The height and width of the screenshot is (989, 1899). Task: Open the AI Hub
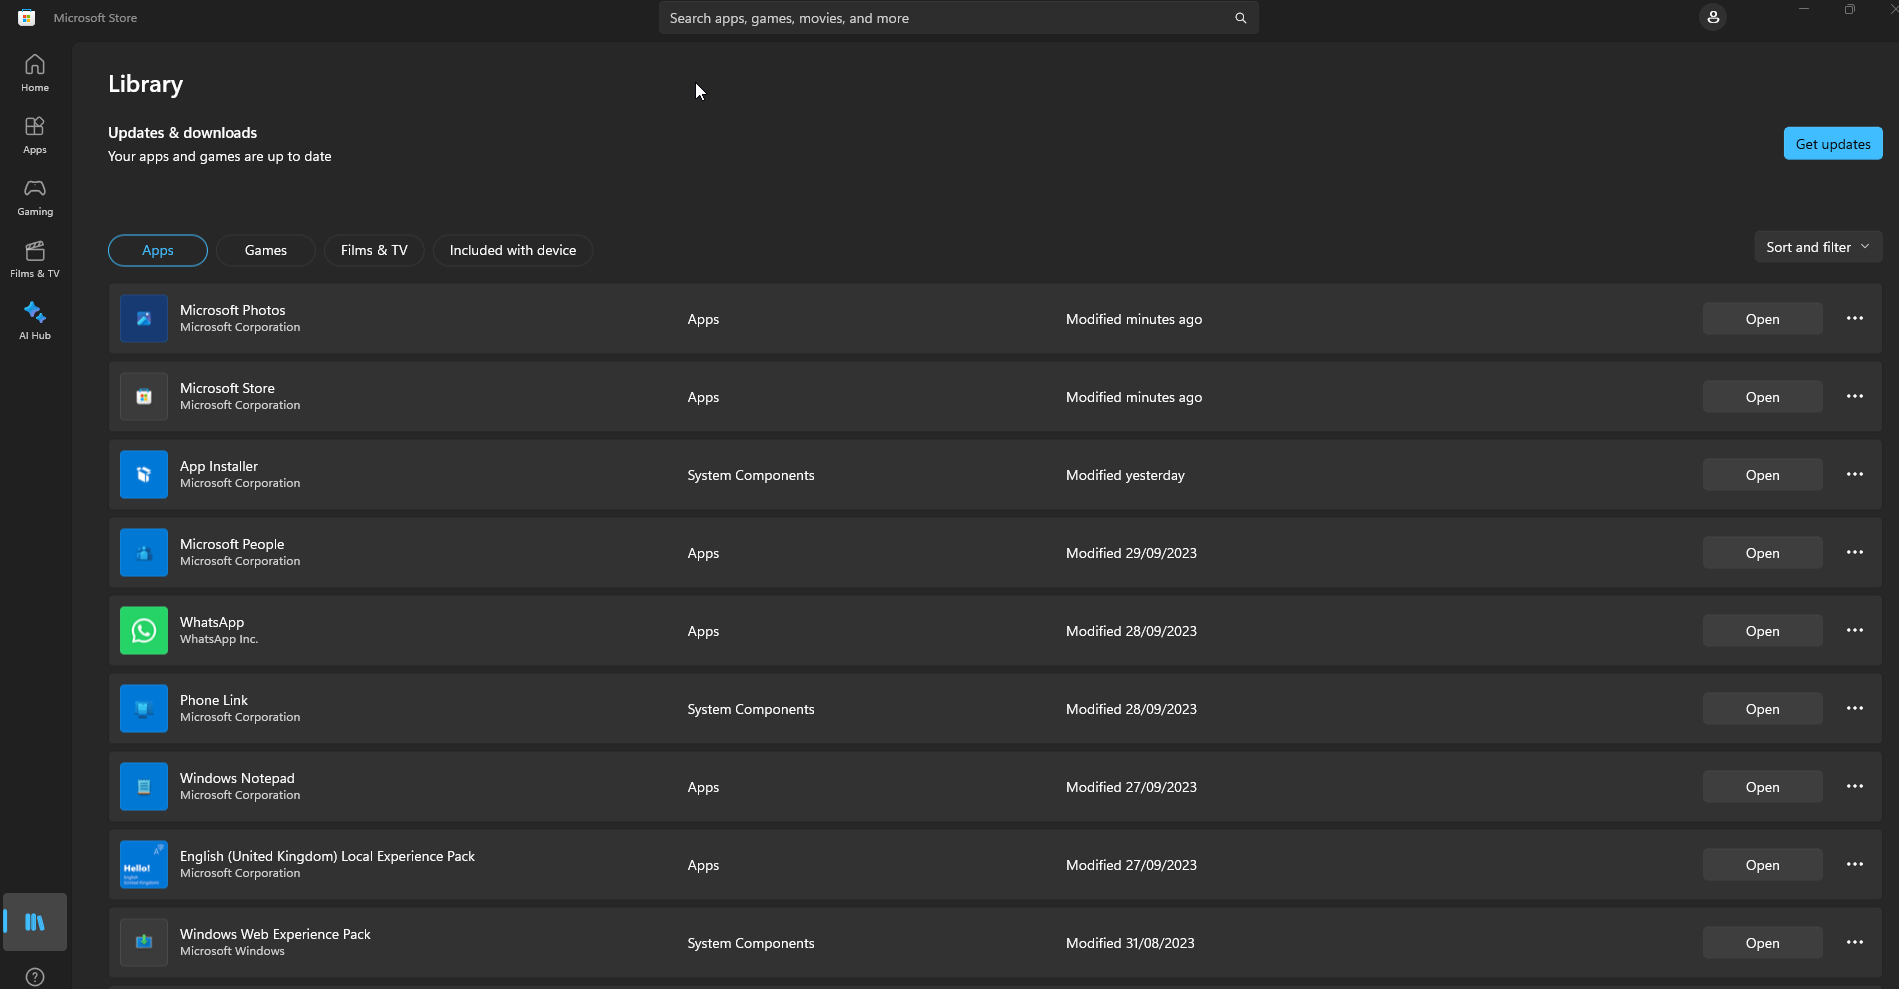(35, 321)
